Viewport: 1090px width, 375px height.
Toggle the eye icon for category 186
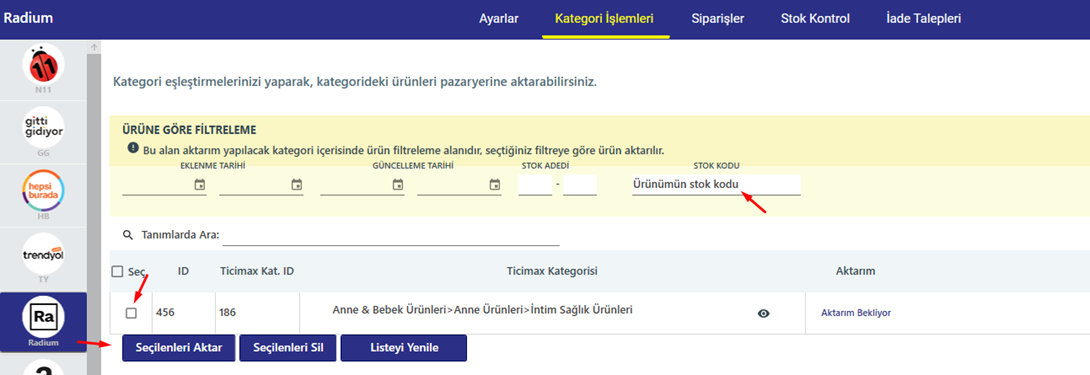[763, 313]
